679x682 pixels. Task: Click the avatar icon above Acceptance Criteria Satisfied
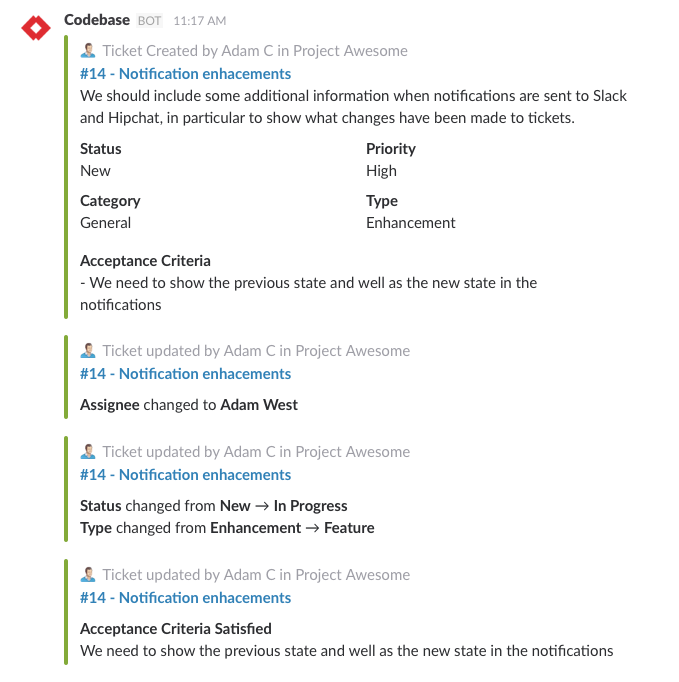(x=88, y=575)
